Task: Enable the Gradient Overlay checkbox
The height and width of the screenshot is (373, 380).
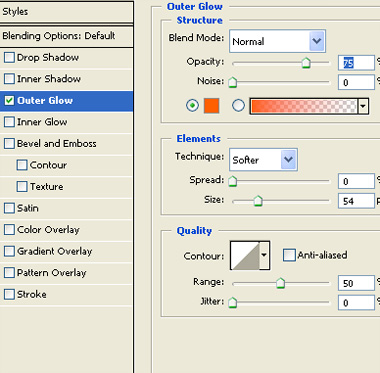Action: tap(9, 251)
